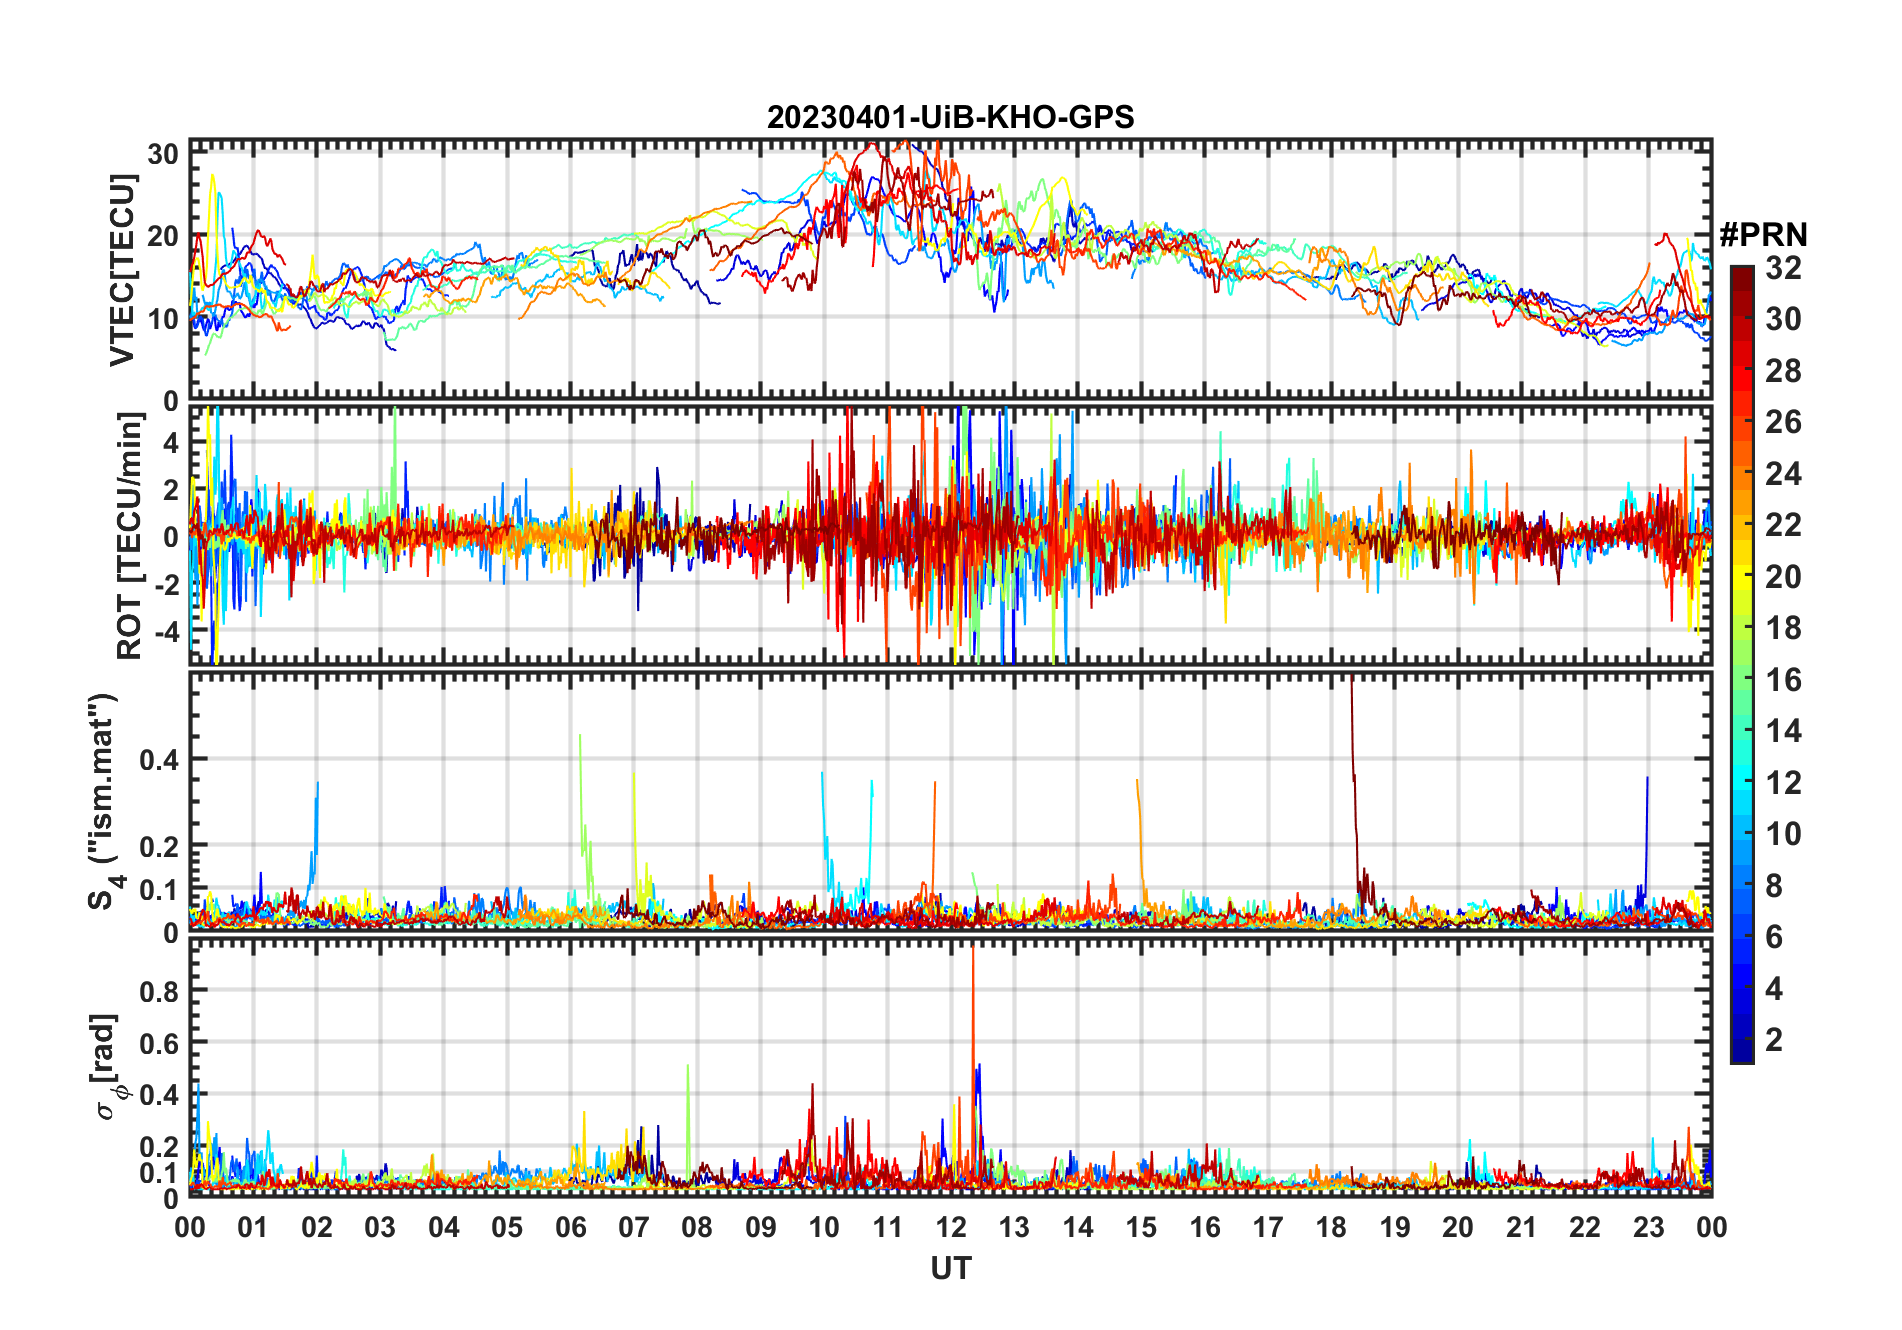Click the #PRN colorbar title
Image resolution: width=1902 pixels, height=1330 pixels.
tap(1763, 234)
